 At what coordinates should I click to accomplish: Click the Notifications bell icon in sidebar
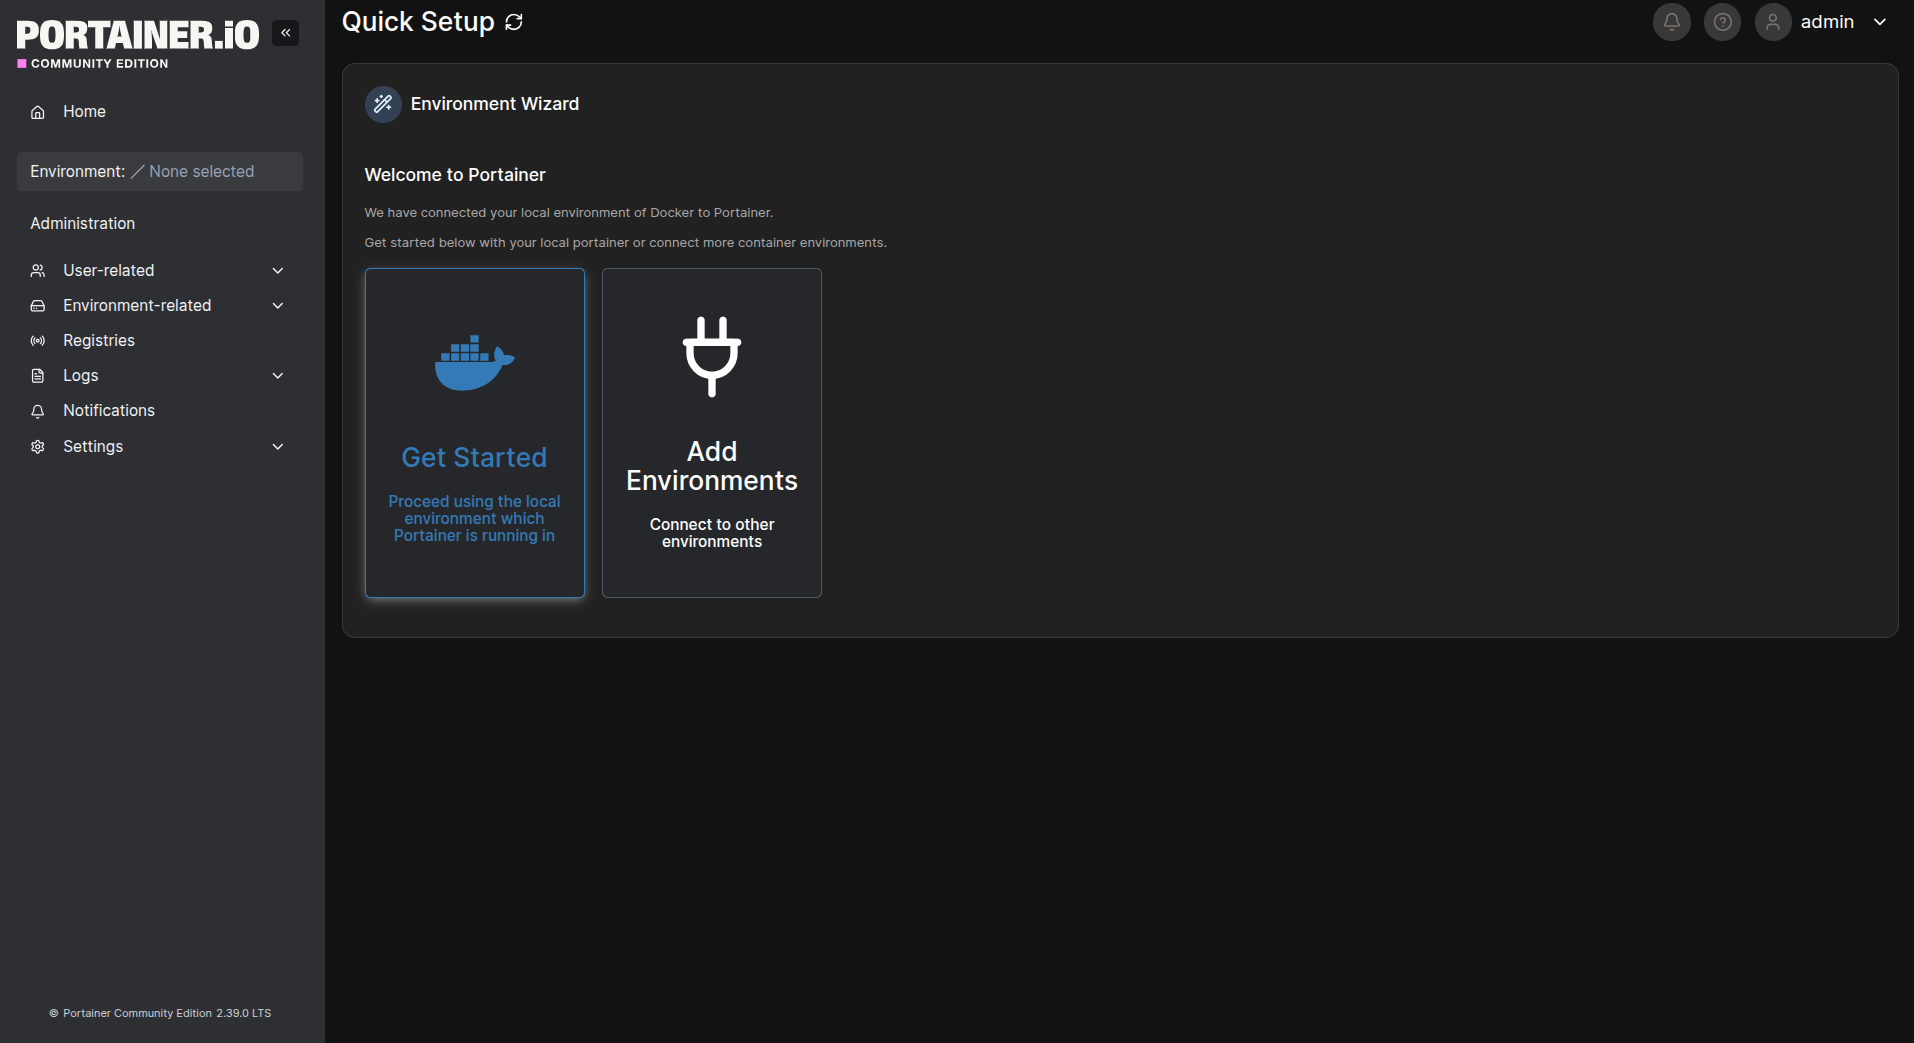coord(38,411)
